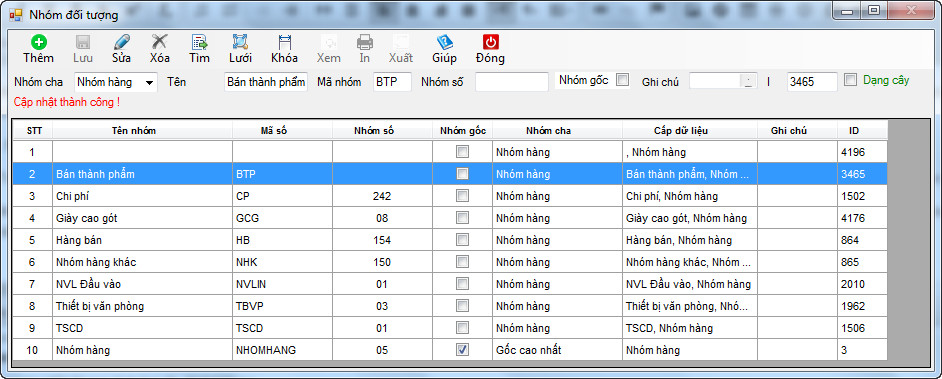
Task: Click the Mã nhóm input field
Action: click(x=392, y=82)
